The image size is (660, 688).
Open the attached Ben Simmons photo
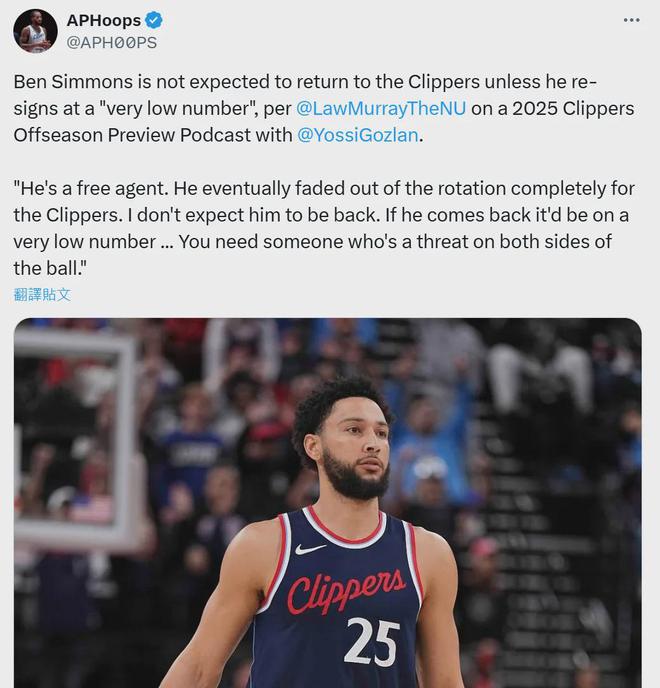click(x=328, y=503)
